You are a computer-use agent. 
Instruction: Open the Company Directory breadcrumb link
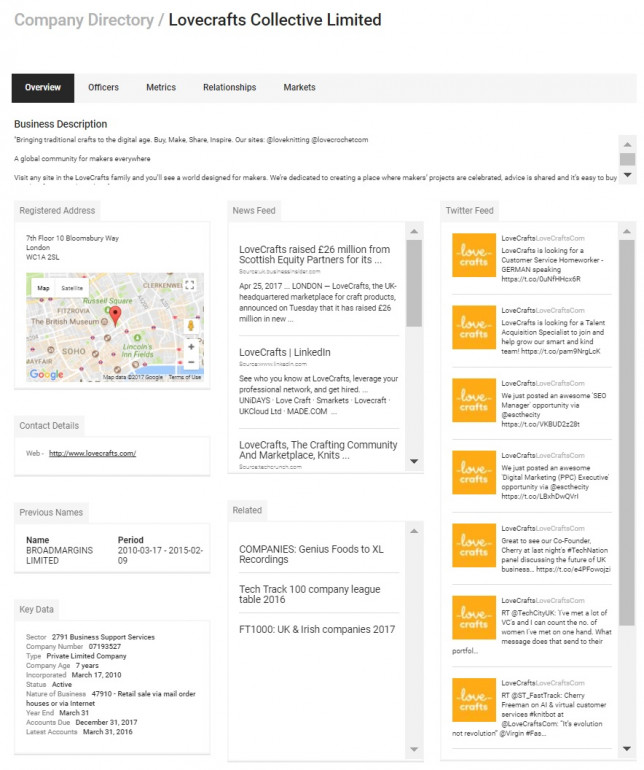(84, 20)
